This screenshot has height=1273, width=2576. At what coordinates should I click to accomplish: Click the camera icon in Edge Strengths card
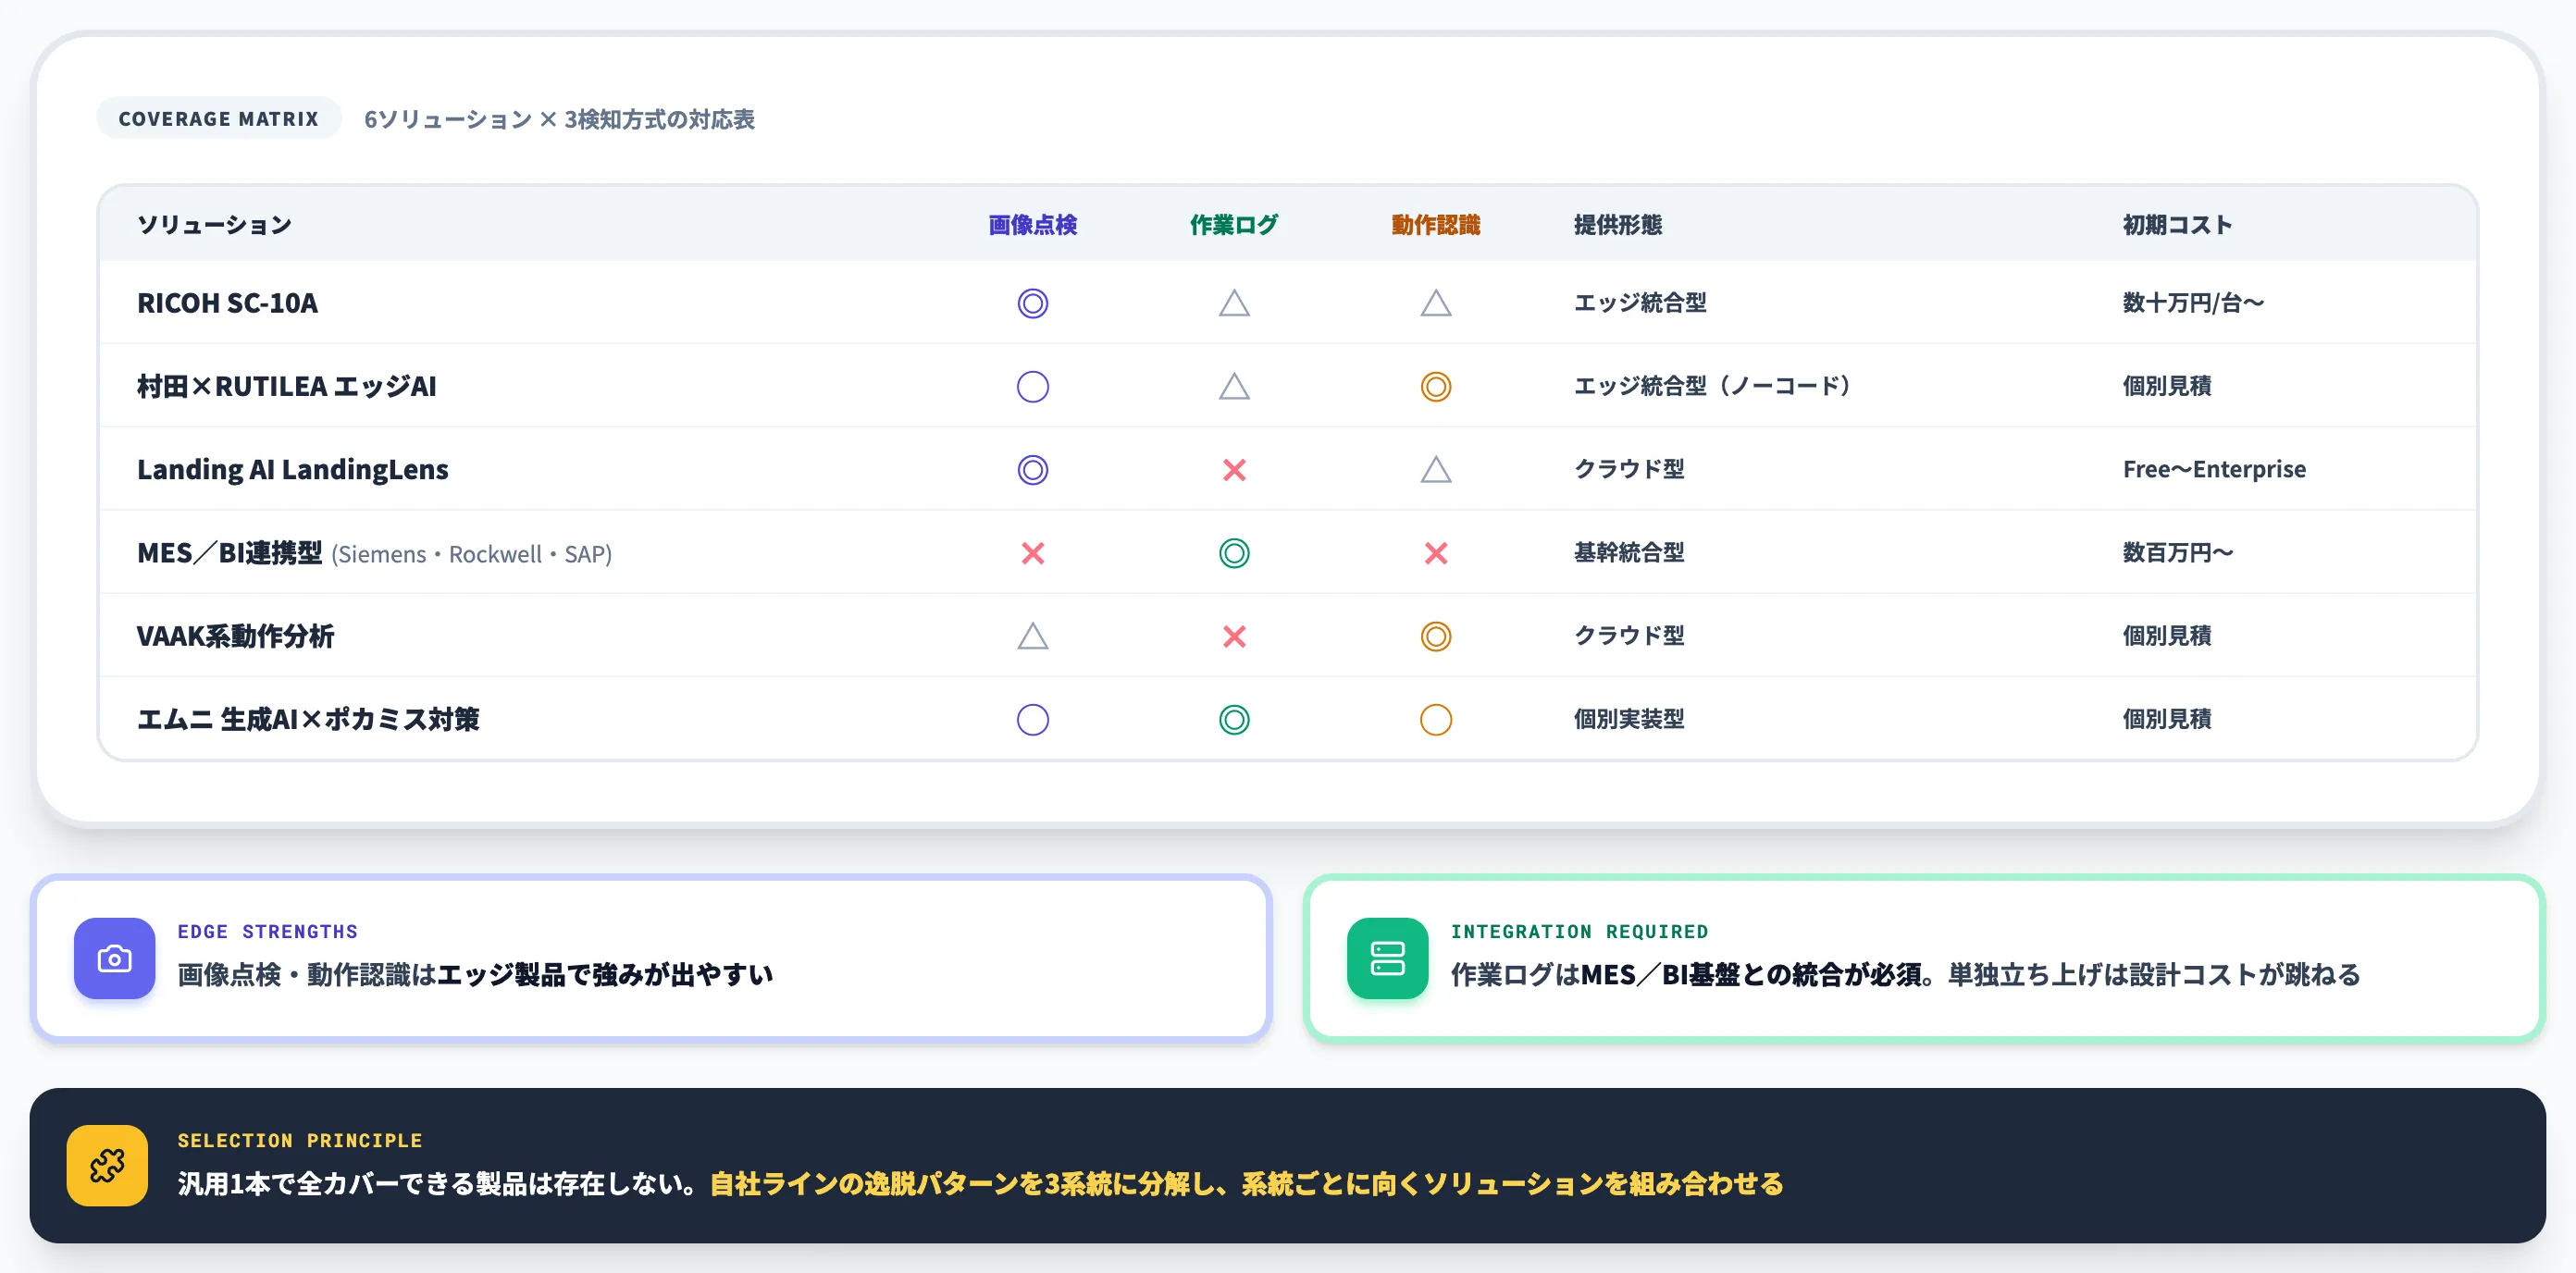(x=114, y=958)
